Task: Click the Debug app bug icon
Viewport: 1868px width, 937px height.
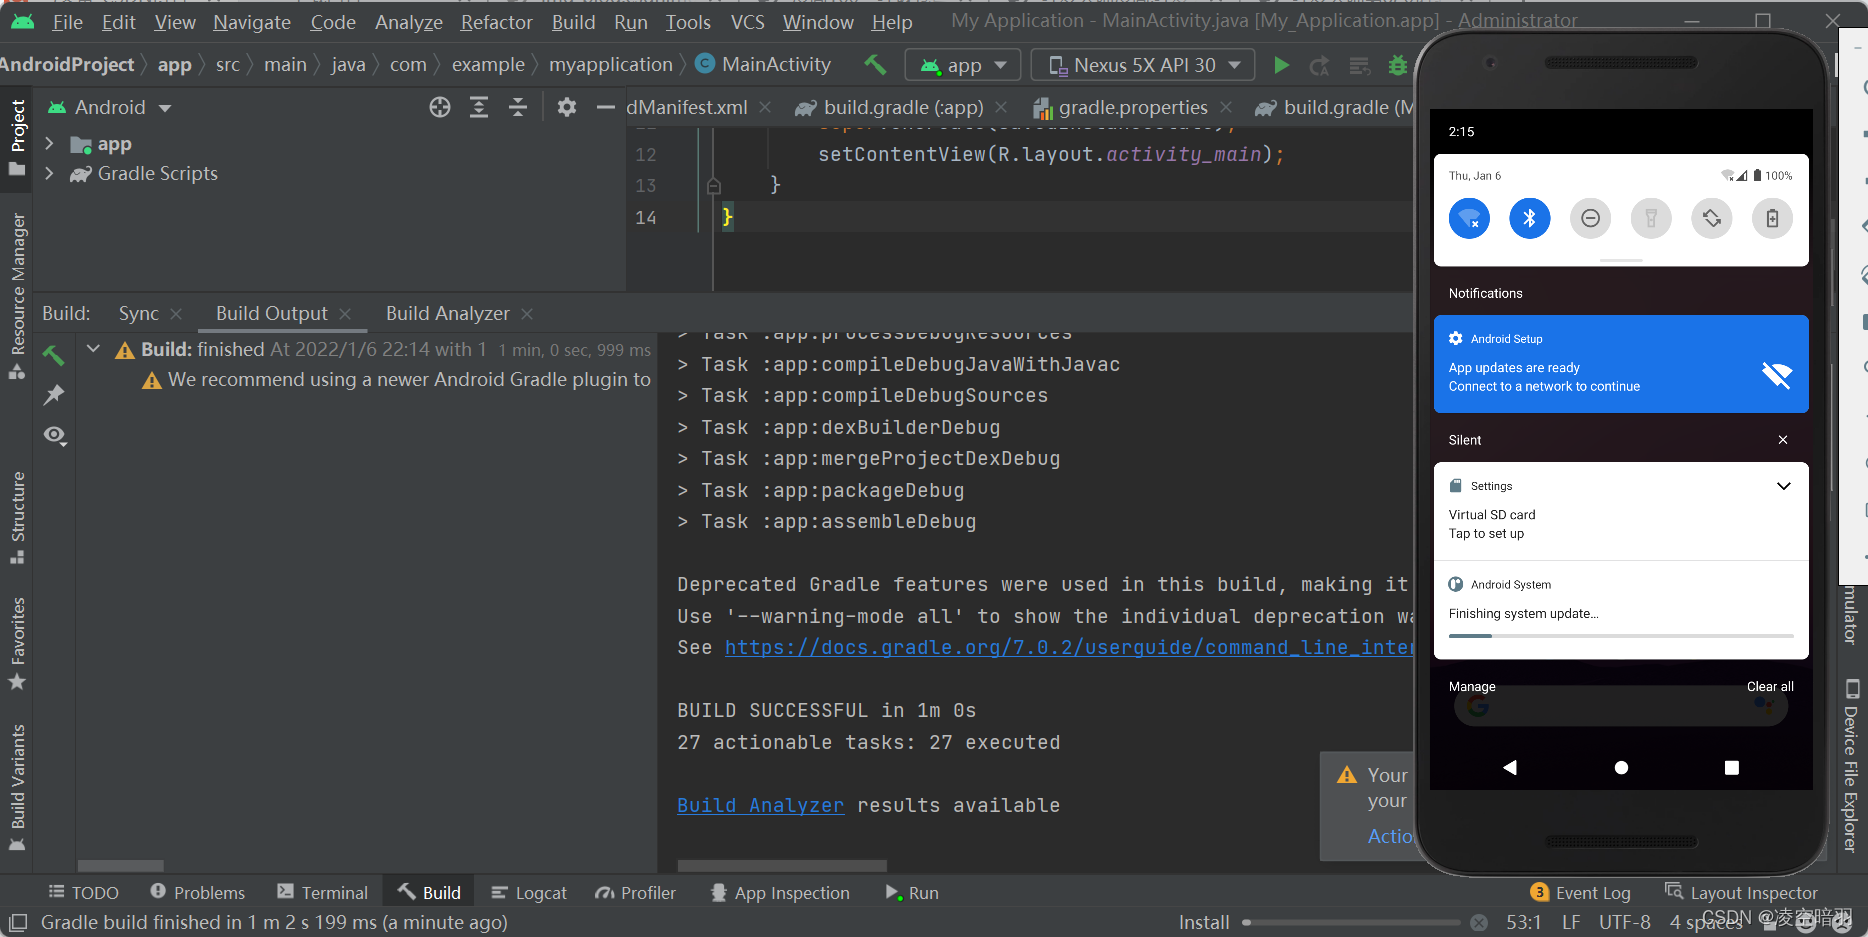Action: 1397,66
